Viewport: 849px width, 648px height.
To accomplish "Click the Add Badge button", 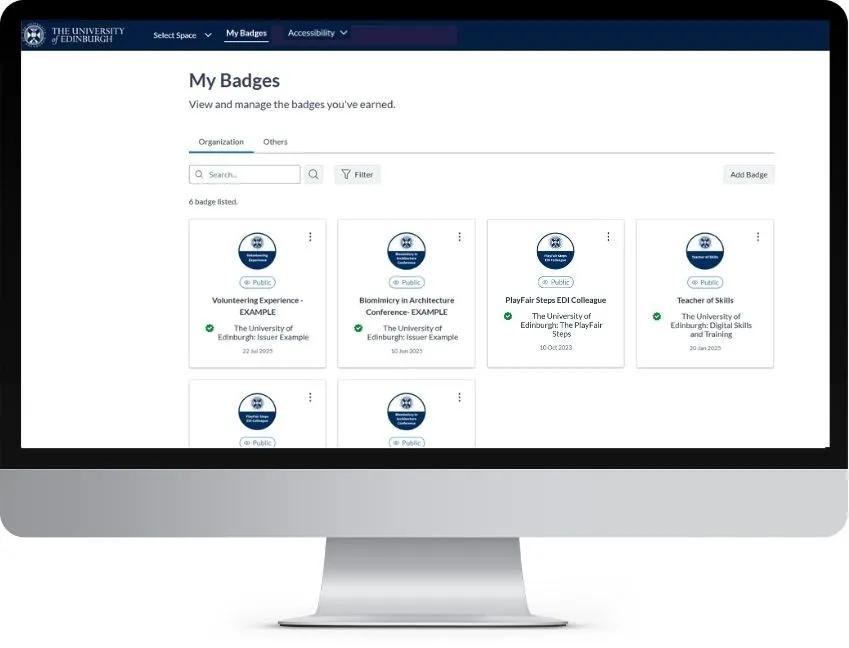I will point(749,174).
